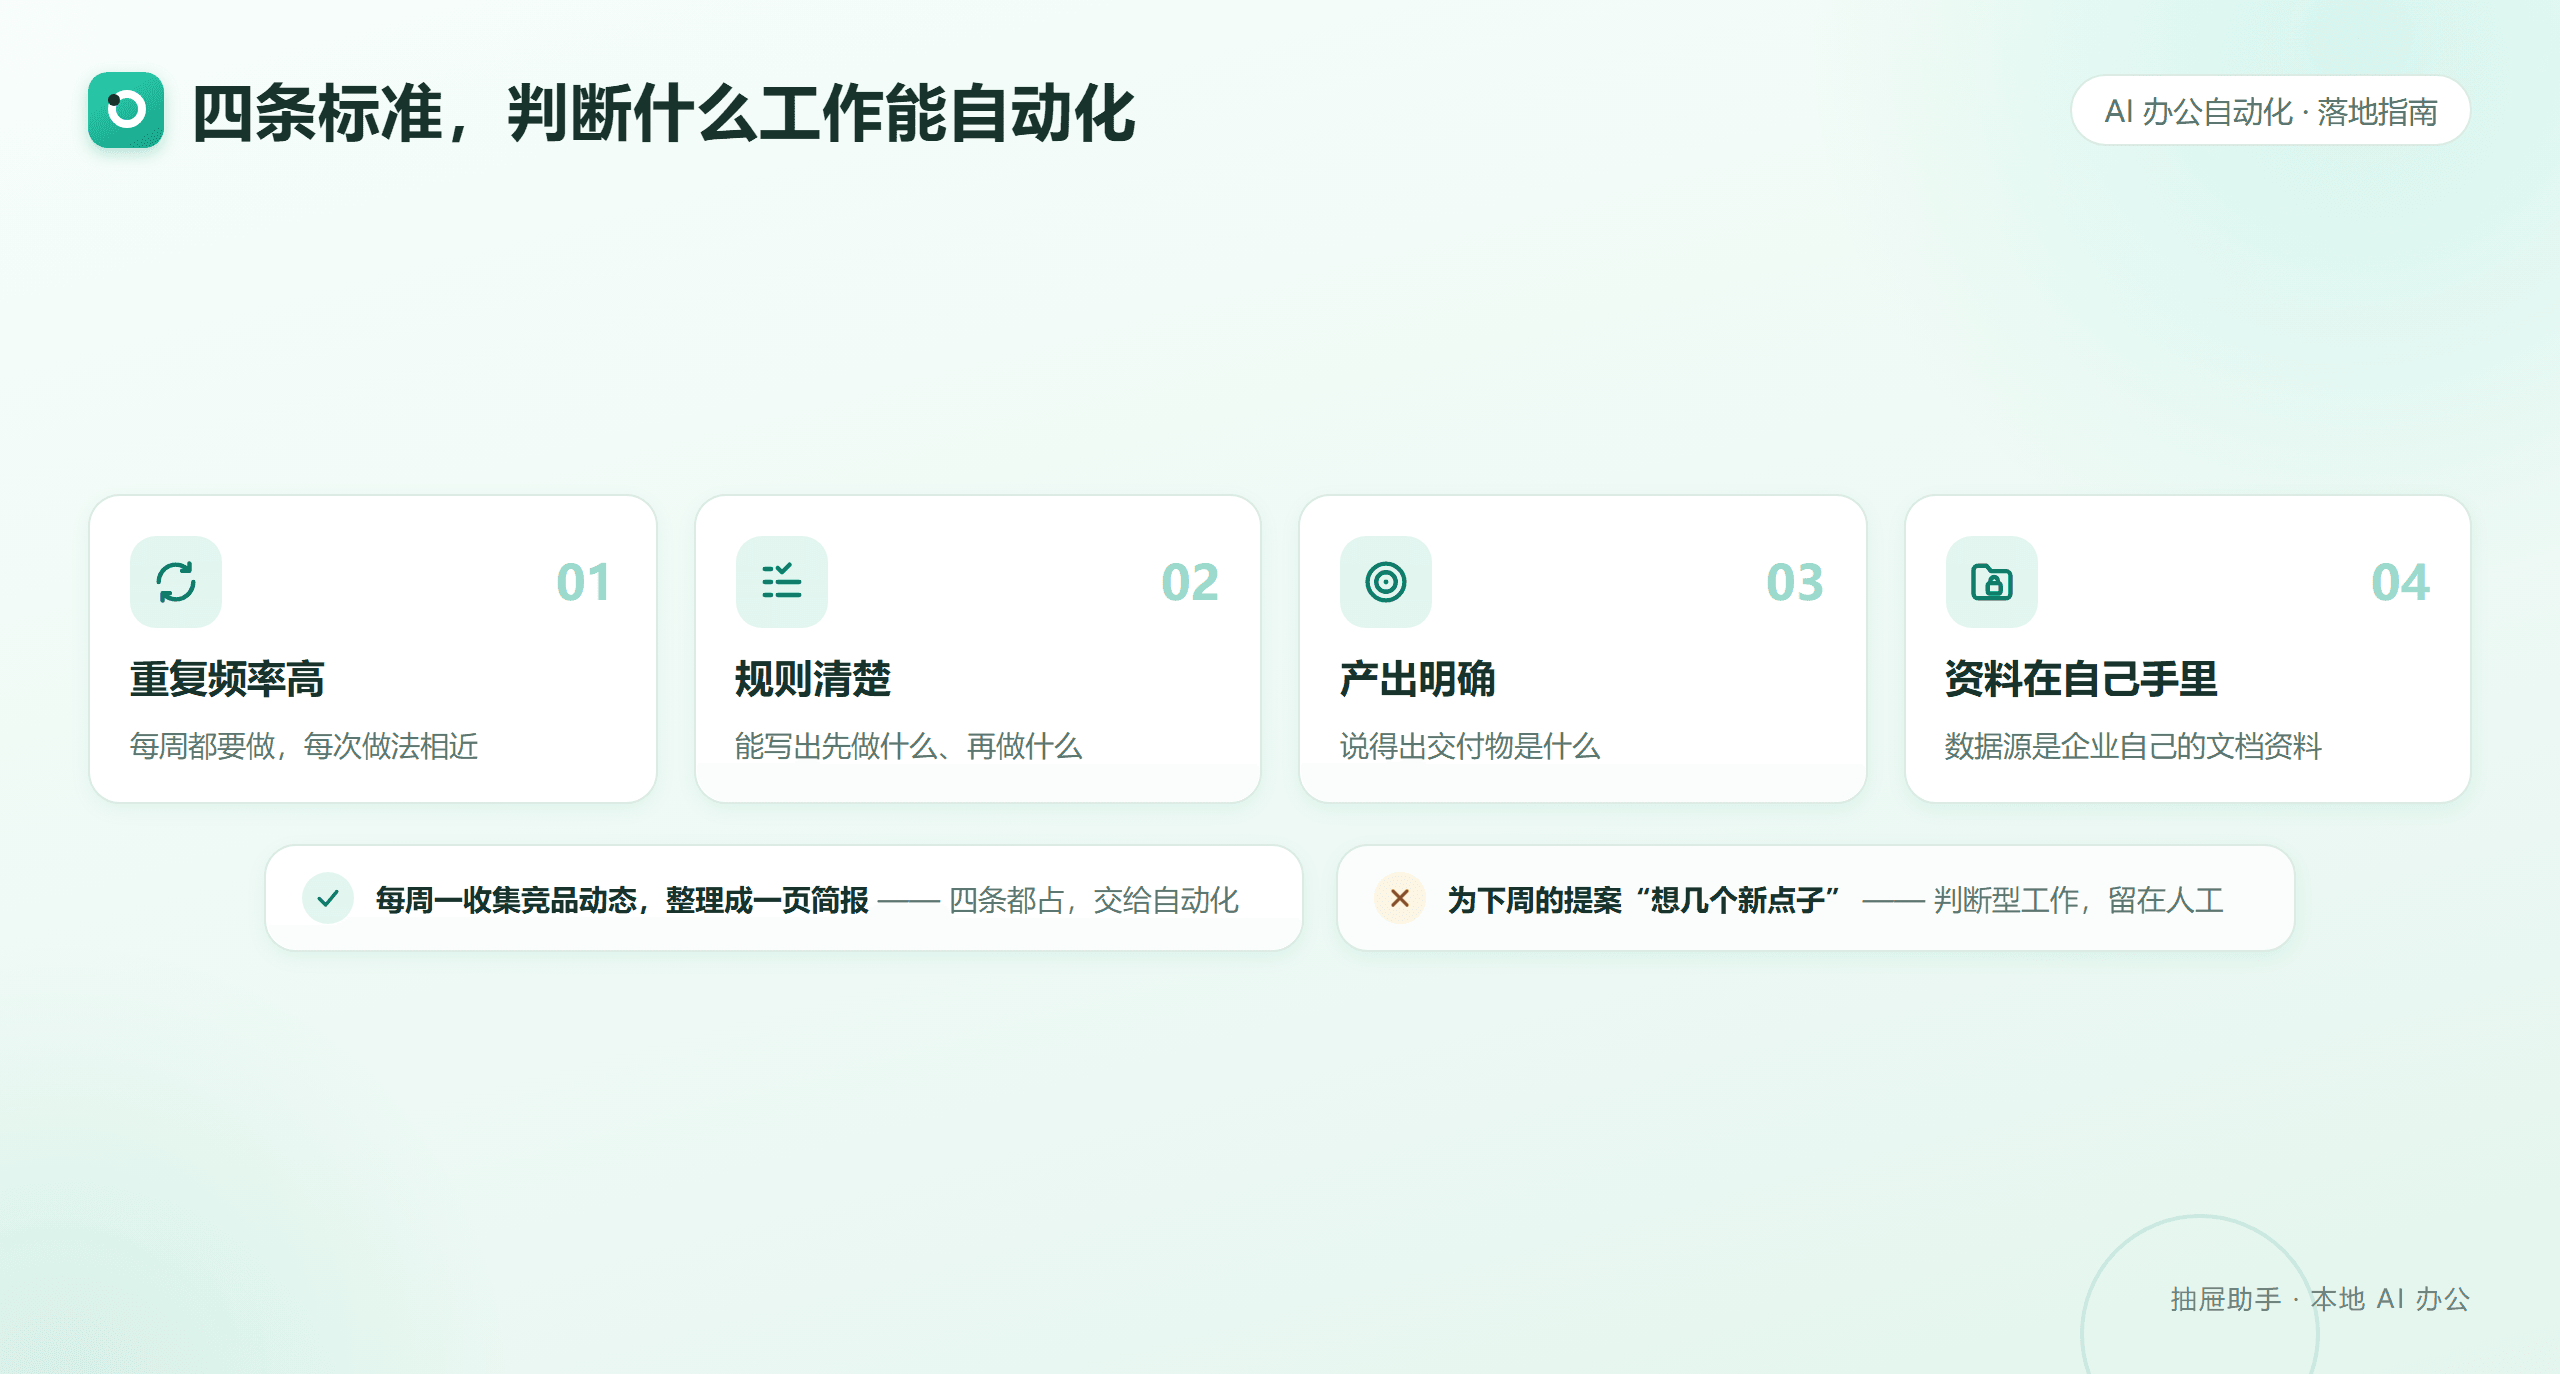Click the target icon in card 03
The width and height of the screenshot is (2560, 1374).
coord(1386,582)
